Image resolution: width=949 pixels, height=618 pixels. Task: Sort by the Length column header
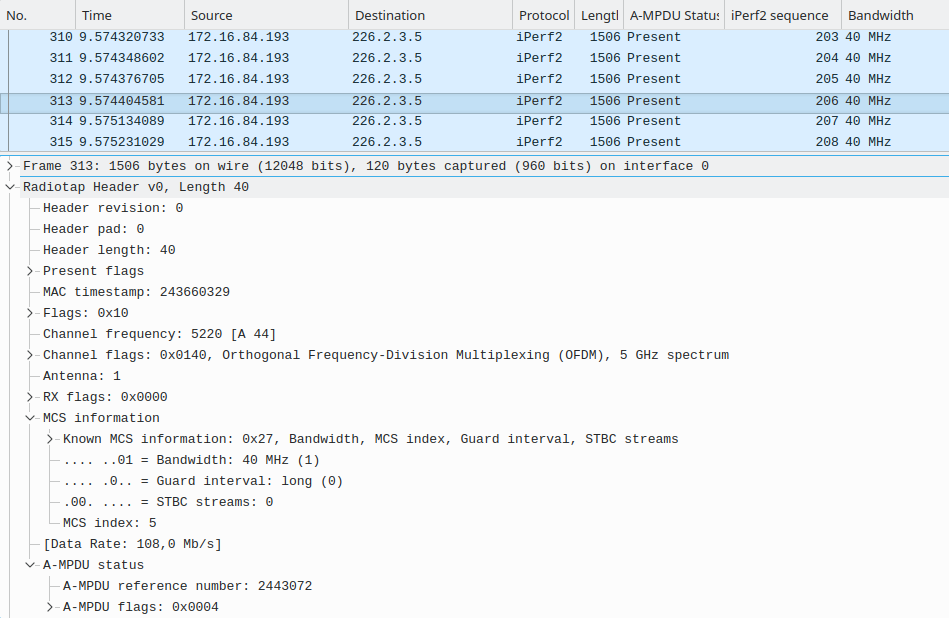pyautogui.click(x=599, y=15)
